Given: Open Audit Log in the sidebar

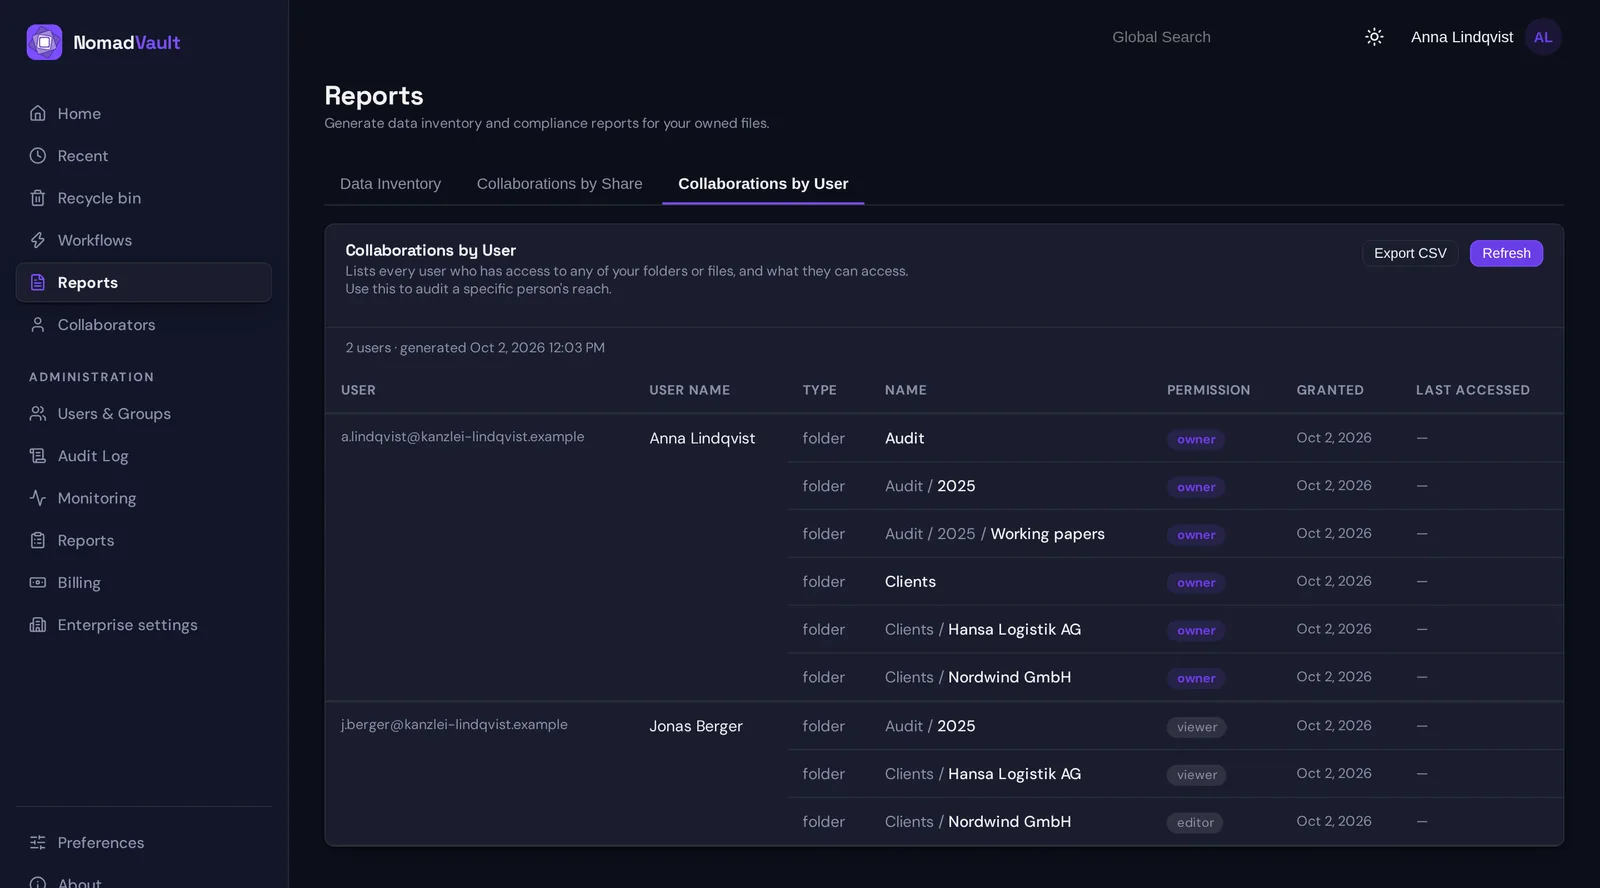Looking at the screenshot, I should point(144,456).
